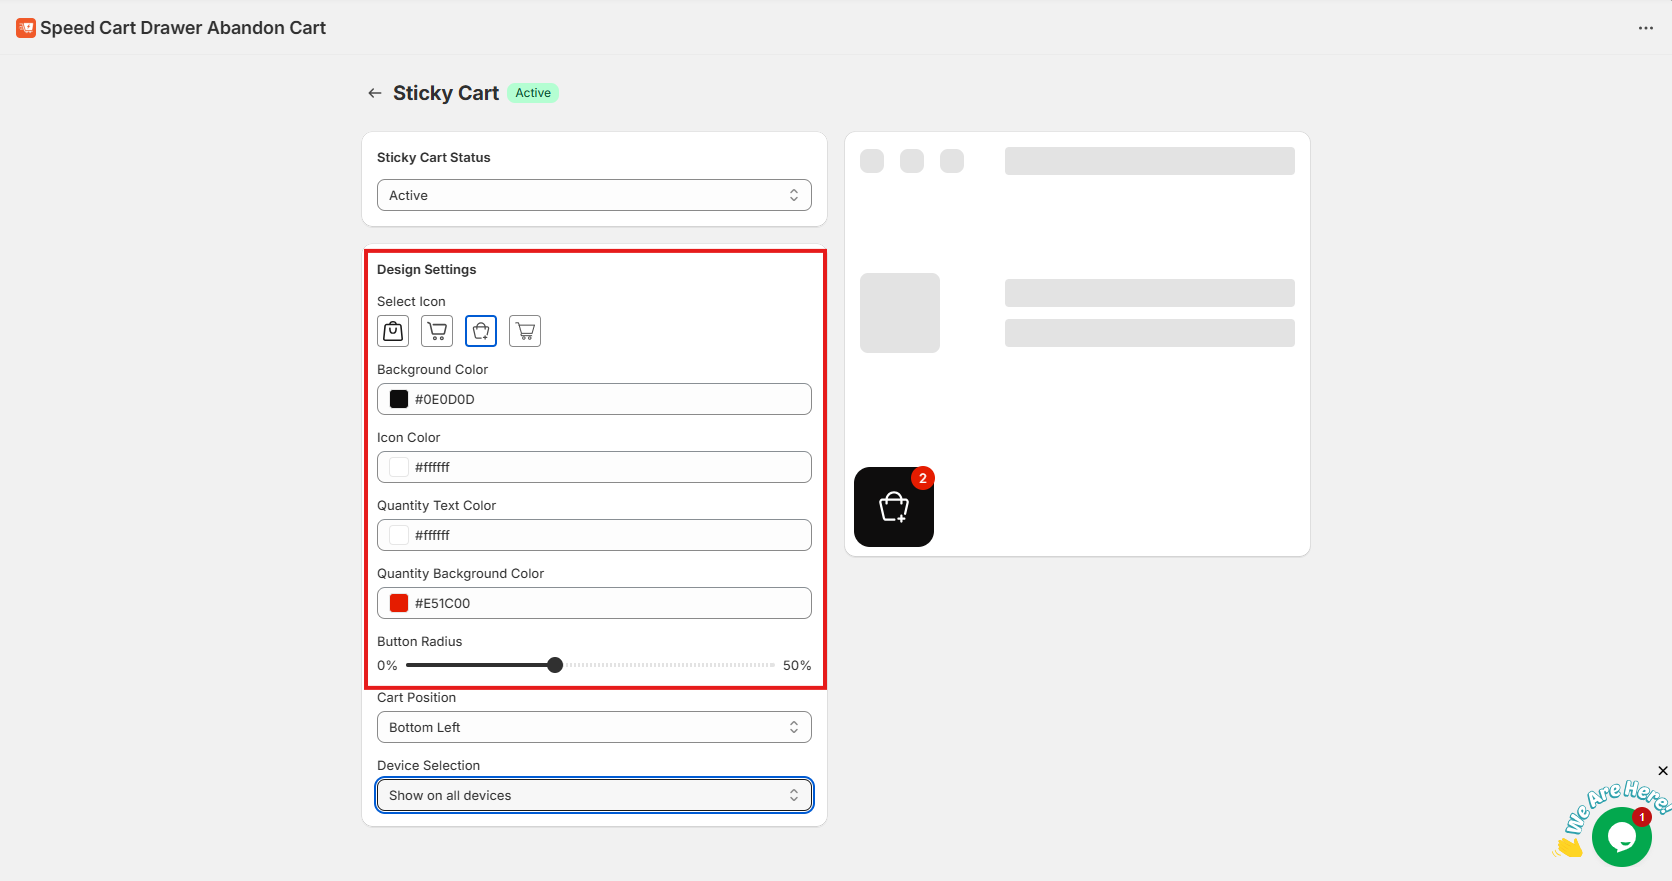
Task: Expand the Cart Position dropdown
Action: click(x=594, y=727)
